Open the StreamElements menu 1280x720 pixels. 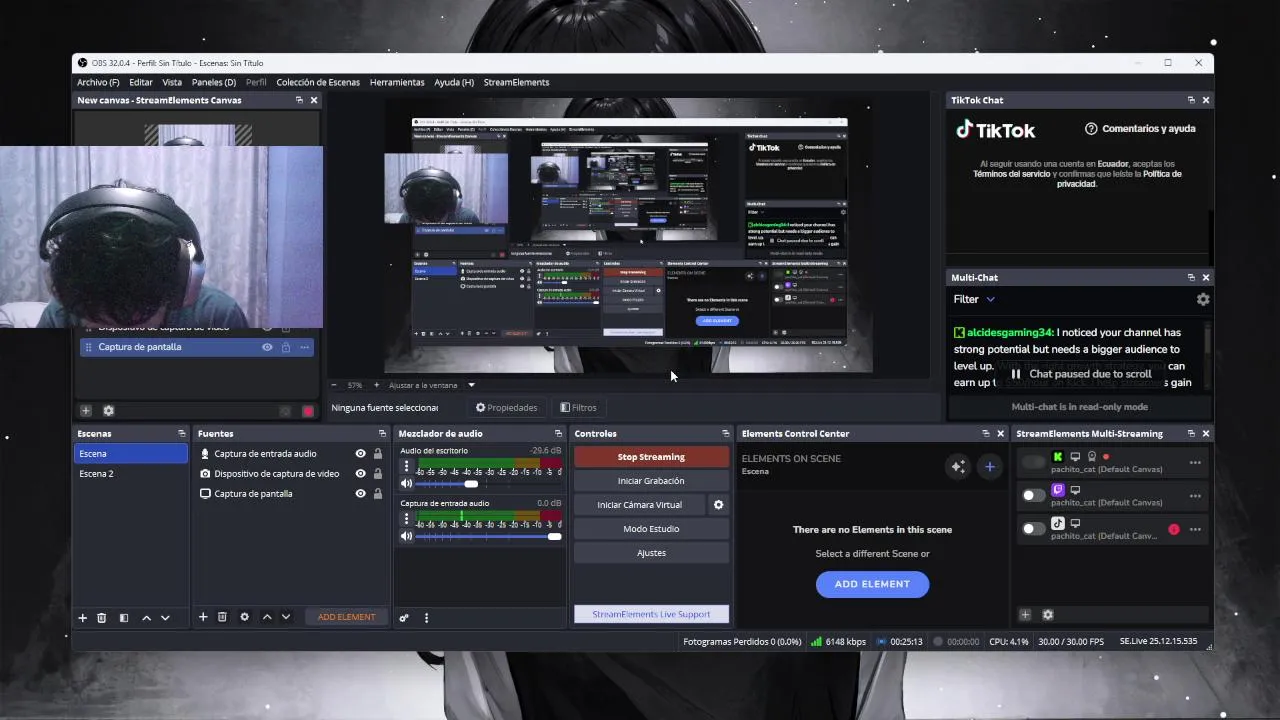(x=516, y=82)
